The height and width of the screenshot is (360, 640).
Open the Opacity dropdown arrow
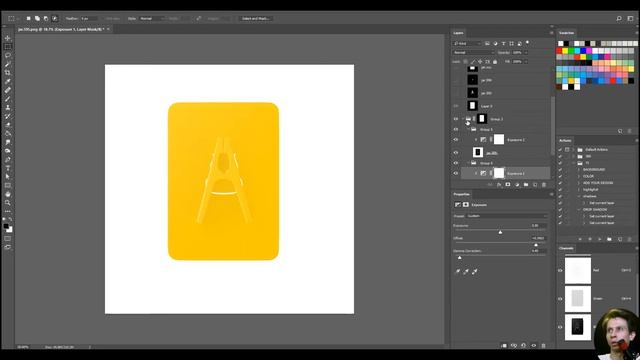[x=526, y=52]
